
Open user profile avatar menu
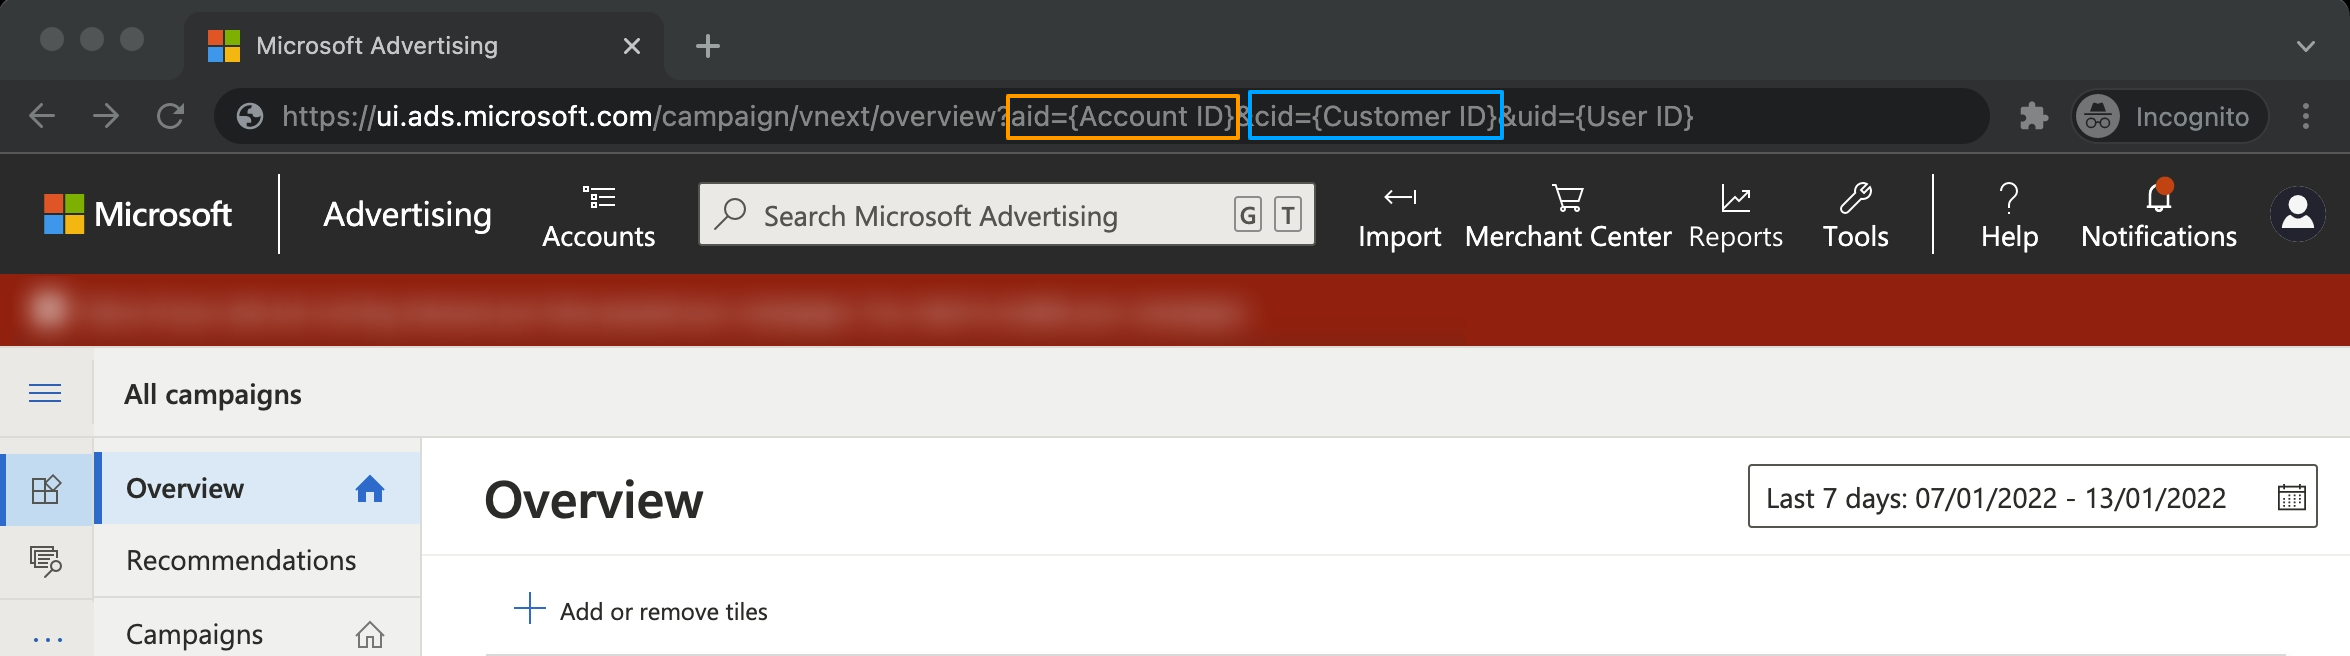2297,214
